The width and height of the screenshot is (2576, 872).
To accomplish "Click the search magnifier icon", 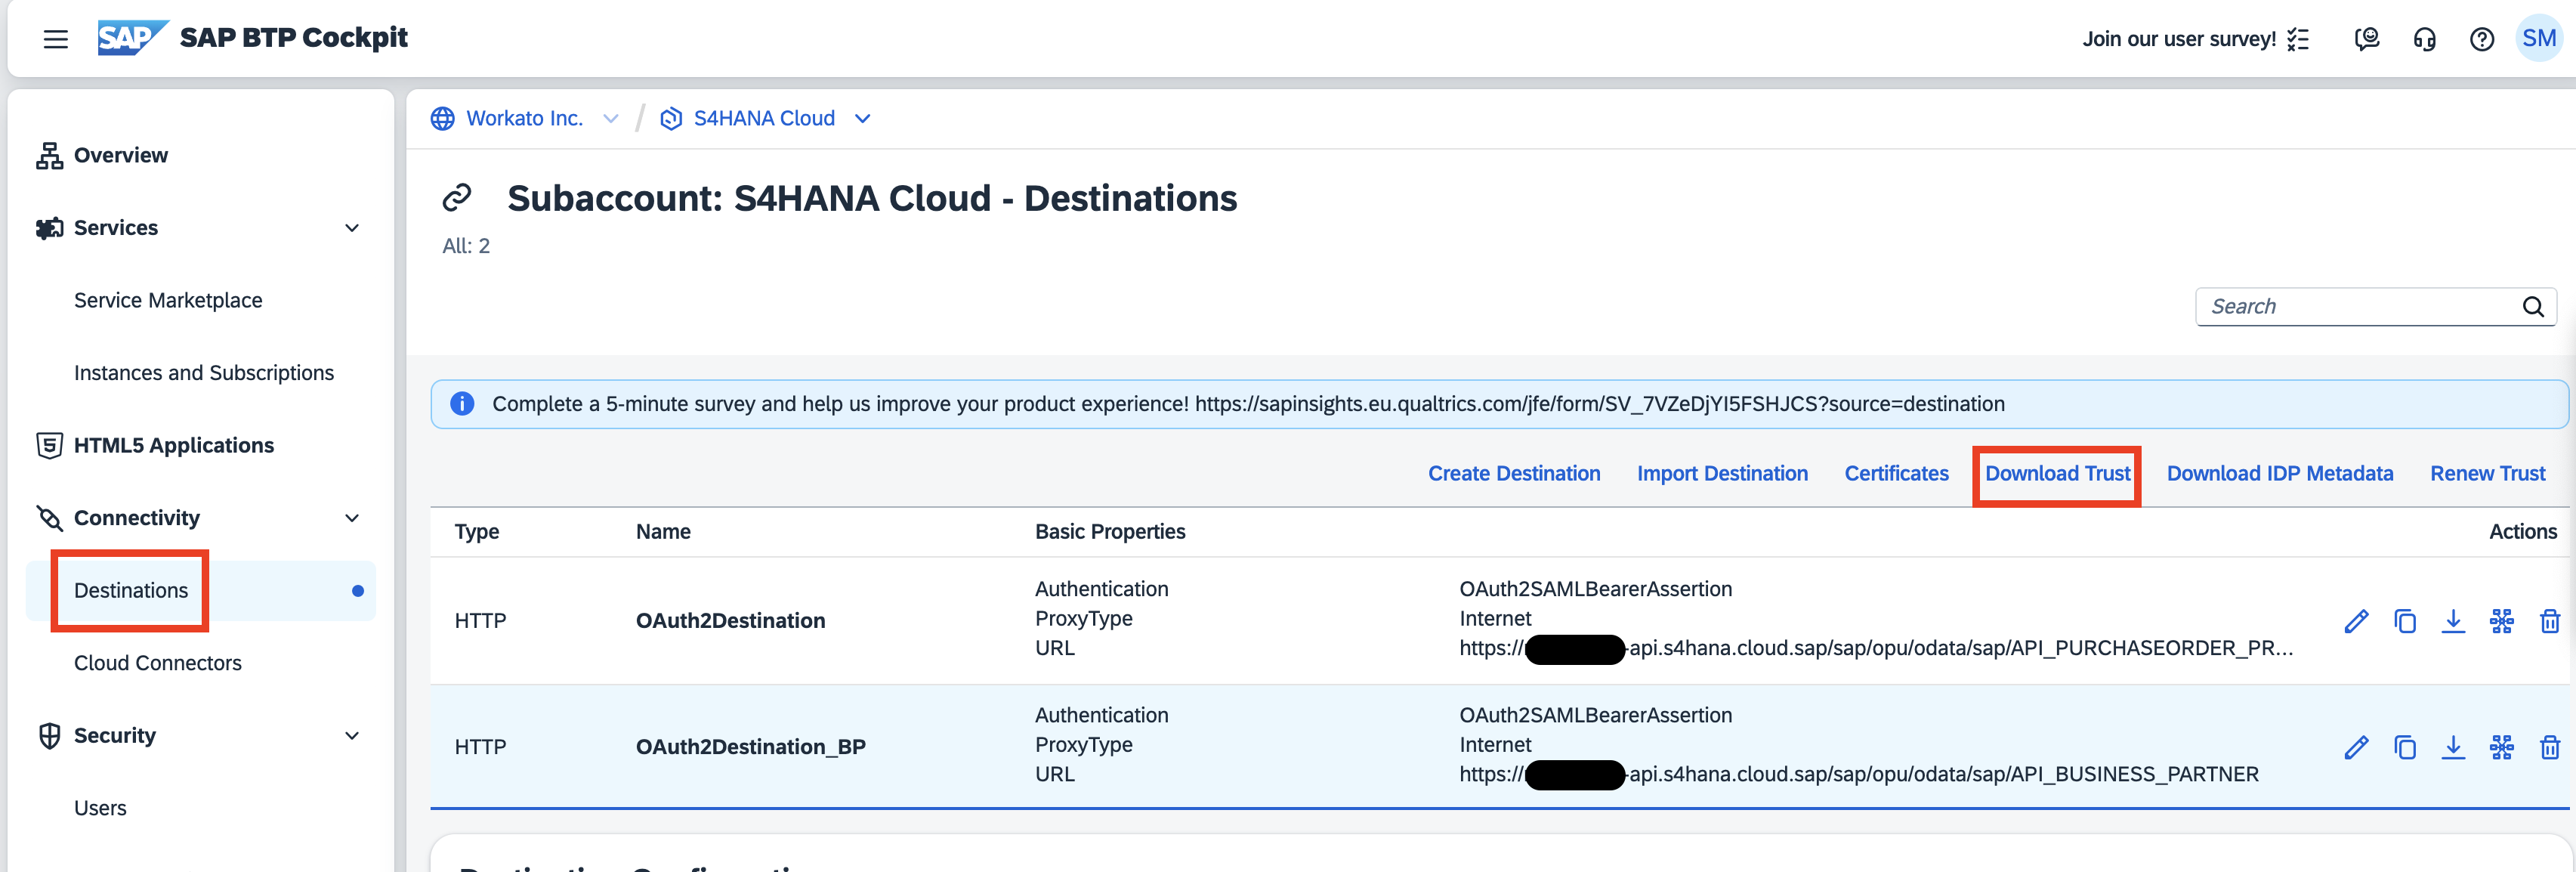I will [x=2532, y=307].
